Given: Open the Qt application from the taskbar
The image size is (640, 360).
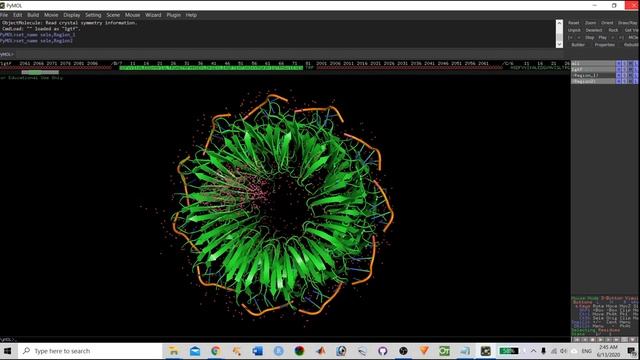Looking at the screenshot, I should 444,351.
